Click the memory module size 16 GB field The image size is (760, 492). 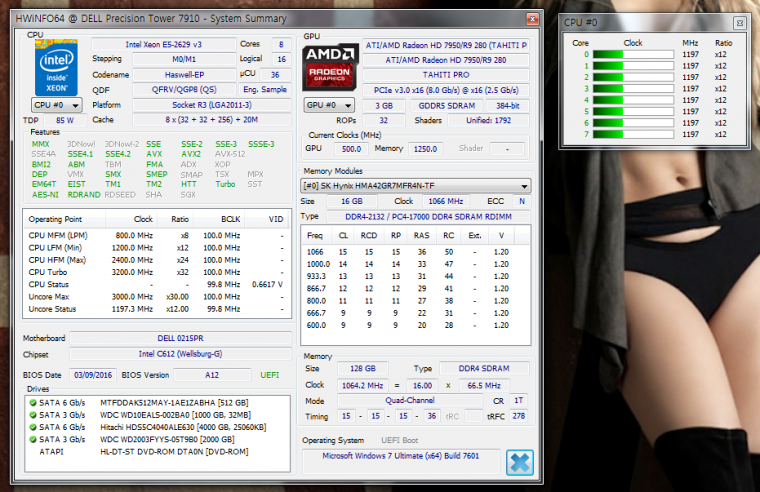tap(351, 201)
